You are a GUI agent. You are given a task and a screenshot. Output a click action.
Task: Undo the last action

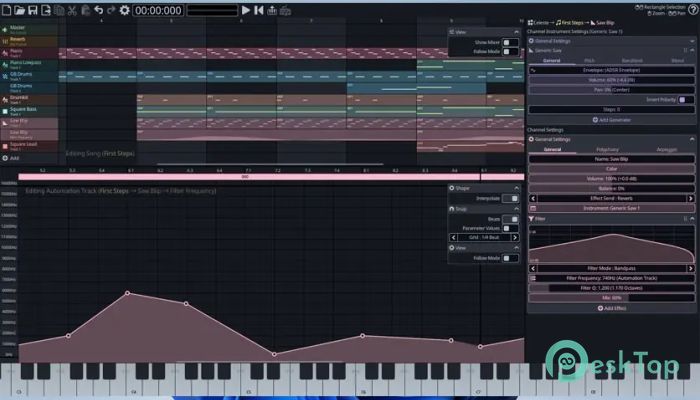pos(98,10)
